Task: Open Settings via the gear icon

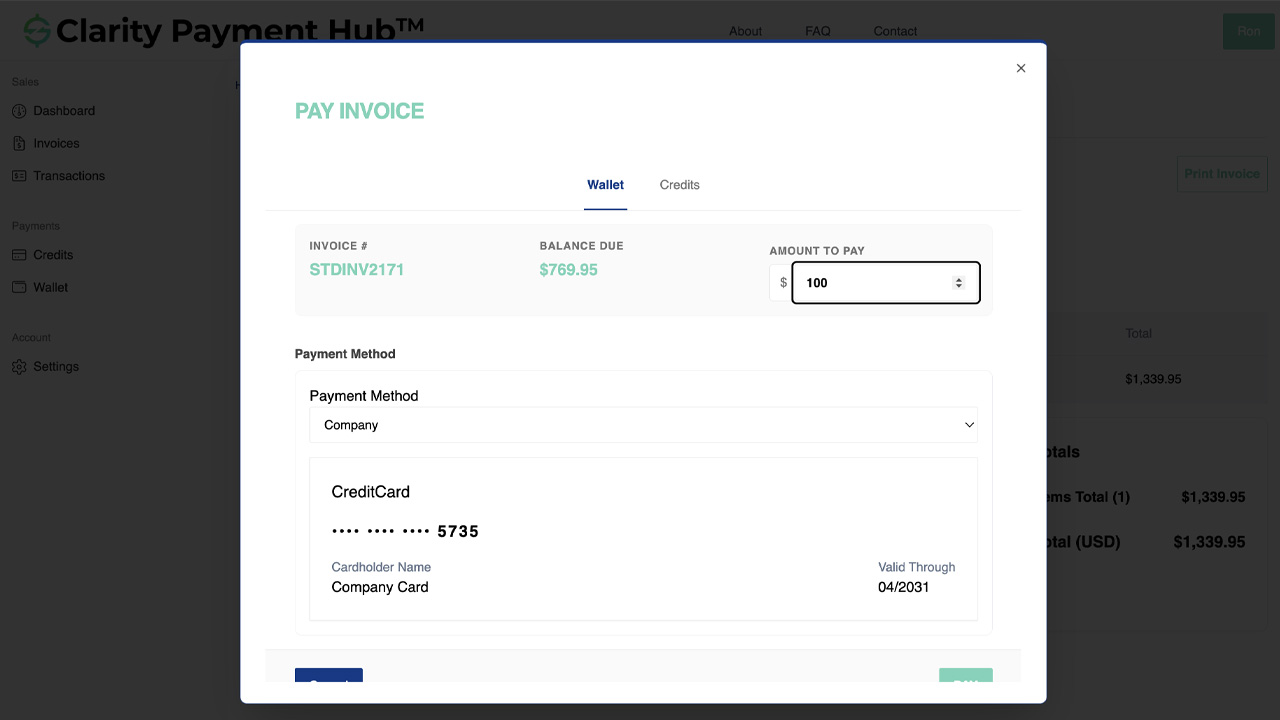Action: [x=19, y=366]
